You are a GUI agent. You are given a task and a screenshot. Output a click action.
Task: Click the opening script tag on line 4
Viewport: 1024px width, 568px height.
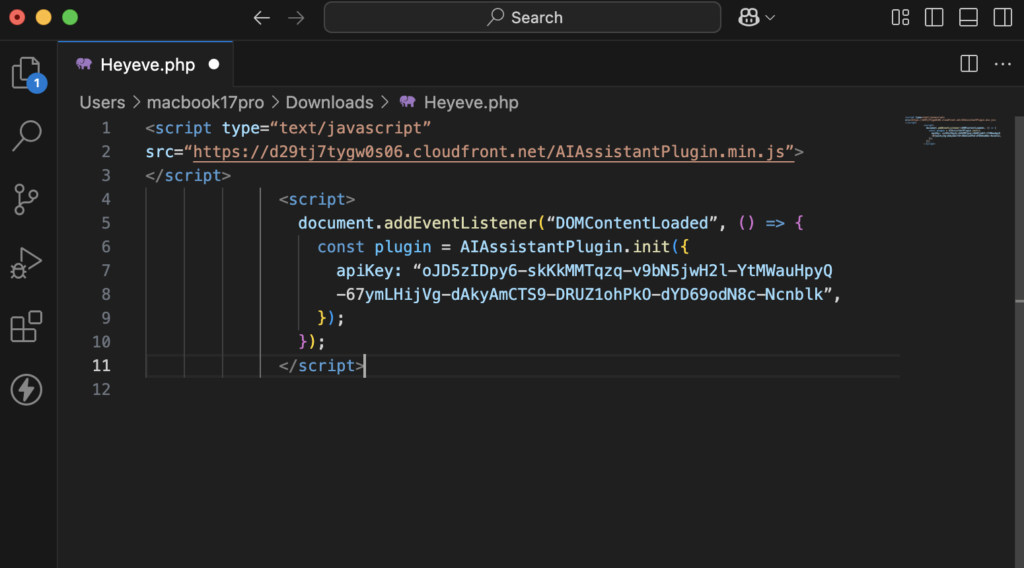click(x=317, y=199)
